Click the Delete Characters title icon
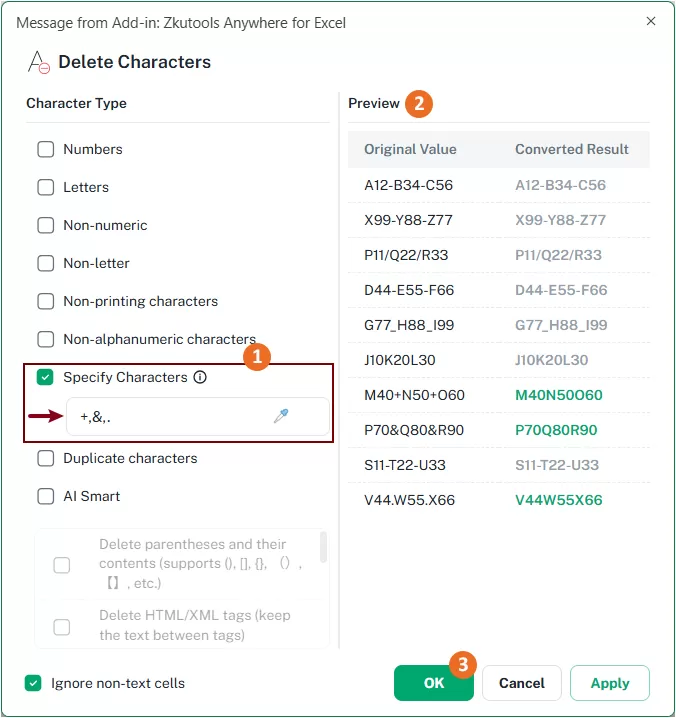This screenshot has height=718, width=676. [38, 62]
